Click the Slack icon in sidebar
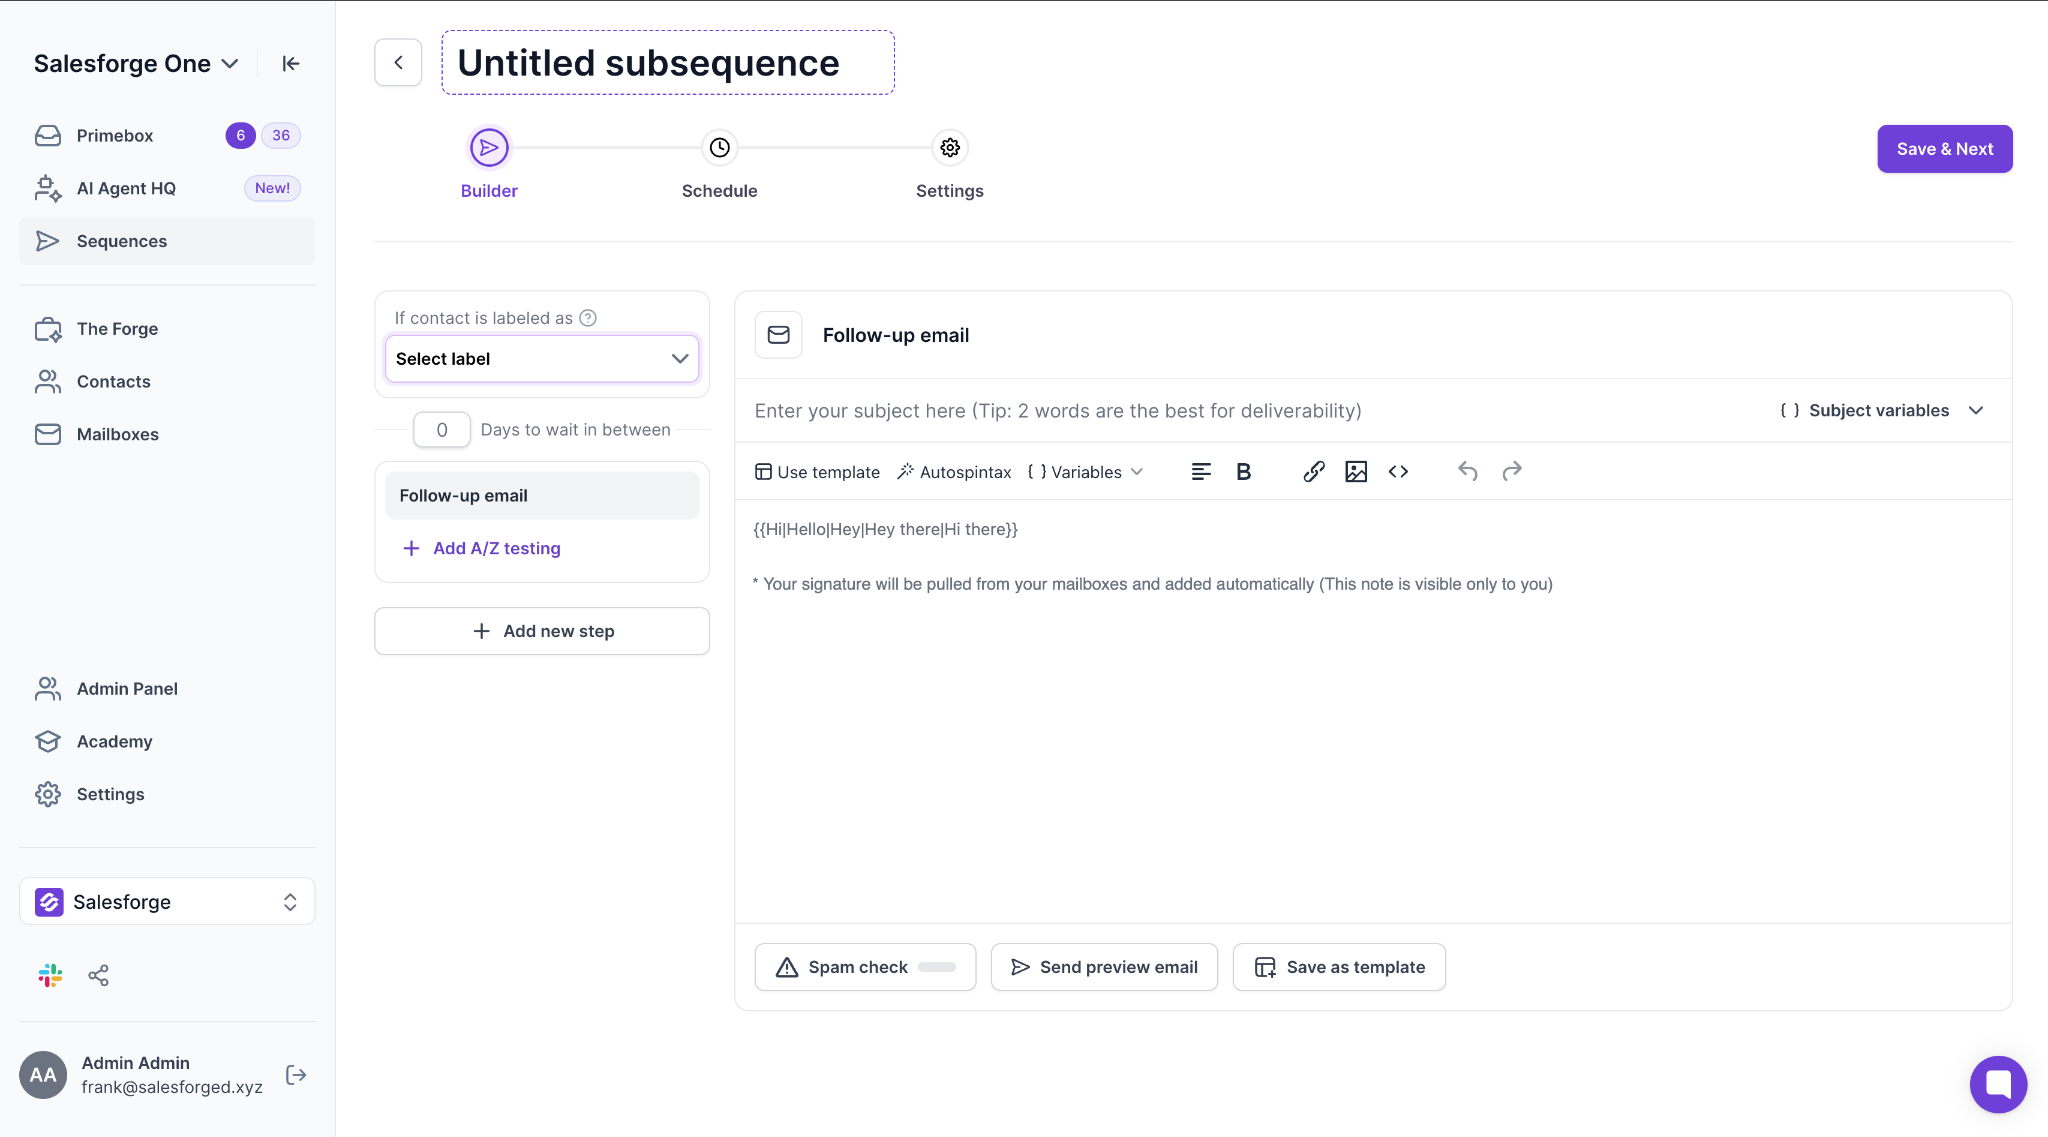Screen dimensions: 2048x1137 50,975
